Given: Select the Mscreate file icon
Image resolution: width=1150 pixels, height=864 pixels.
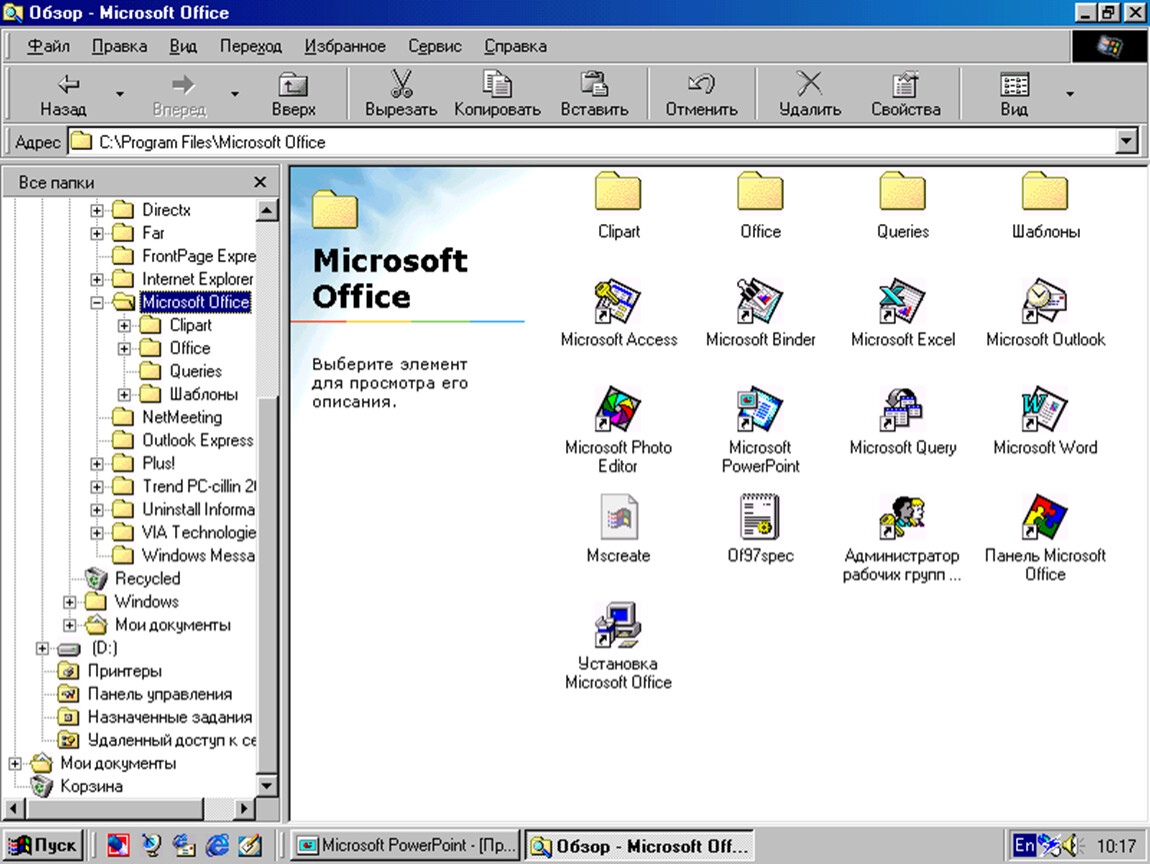Looking at the screenshot, I should (618, 517).
